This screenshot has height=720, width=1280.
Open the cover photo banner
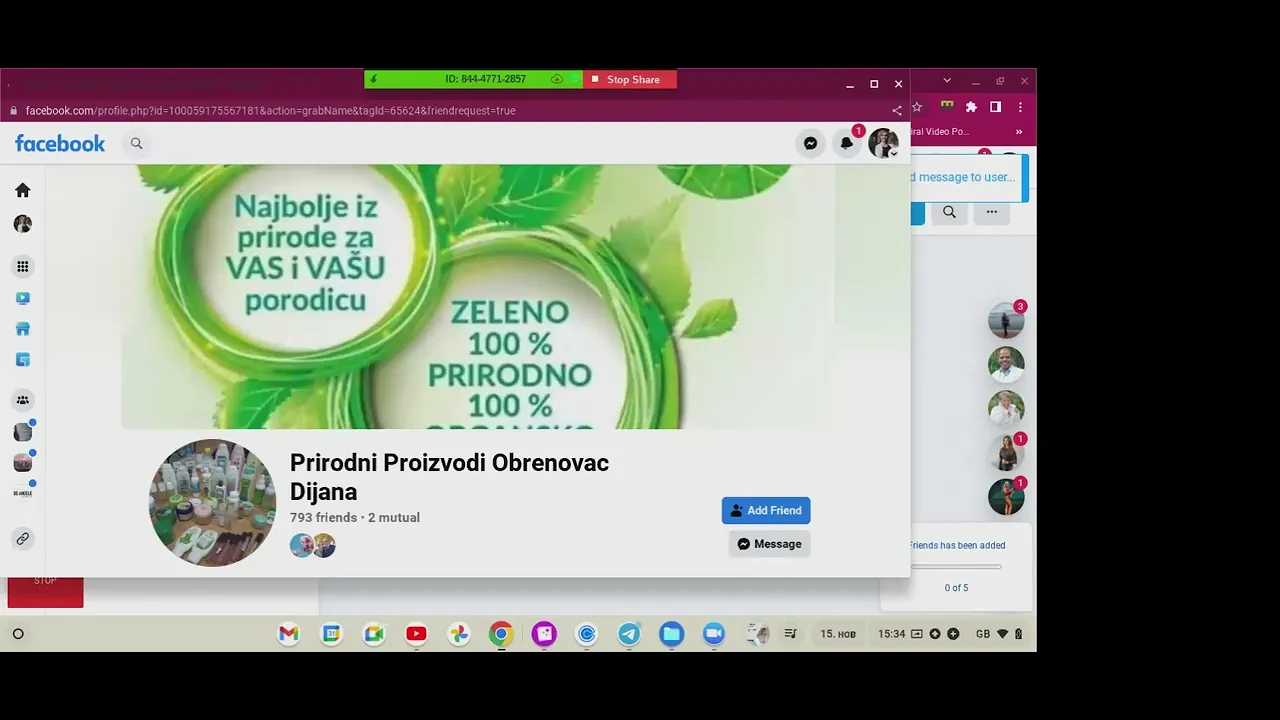[x=478, y=296]
